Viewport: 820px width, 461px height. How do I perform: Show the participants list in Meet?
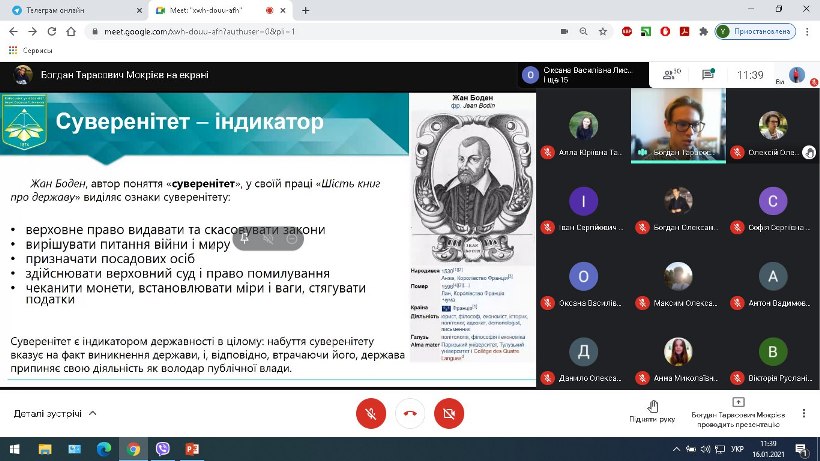pos(671,75)
